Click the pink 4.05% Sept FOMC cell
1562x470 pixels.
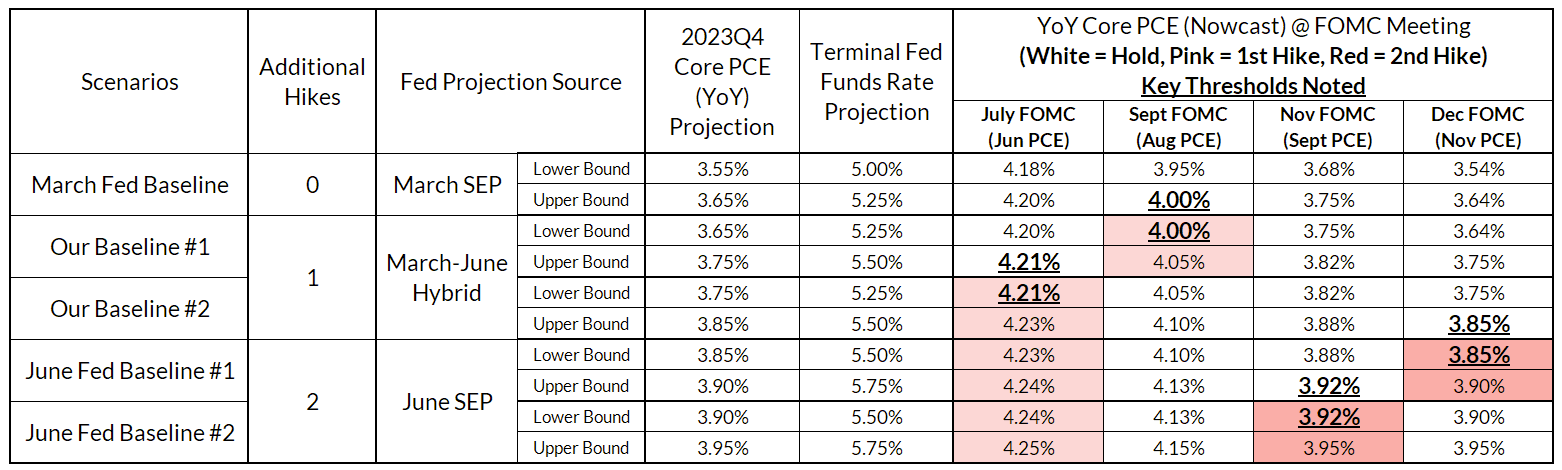coord(1178,262)
